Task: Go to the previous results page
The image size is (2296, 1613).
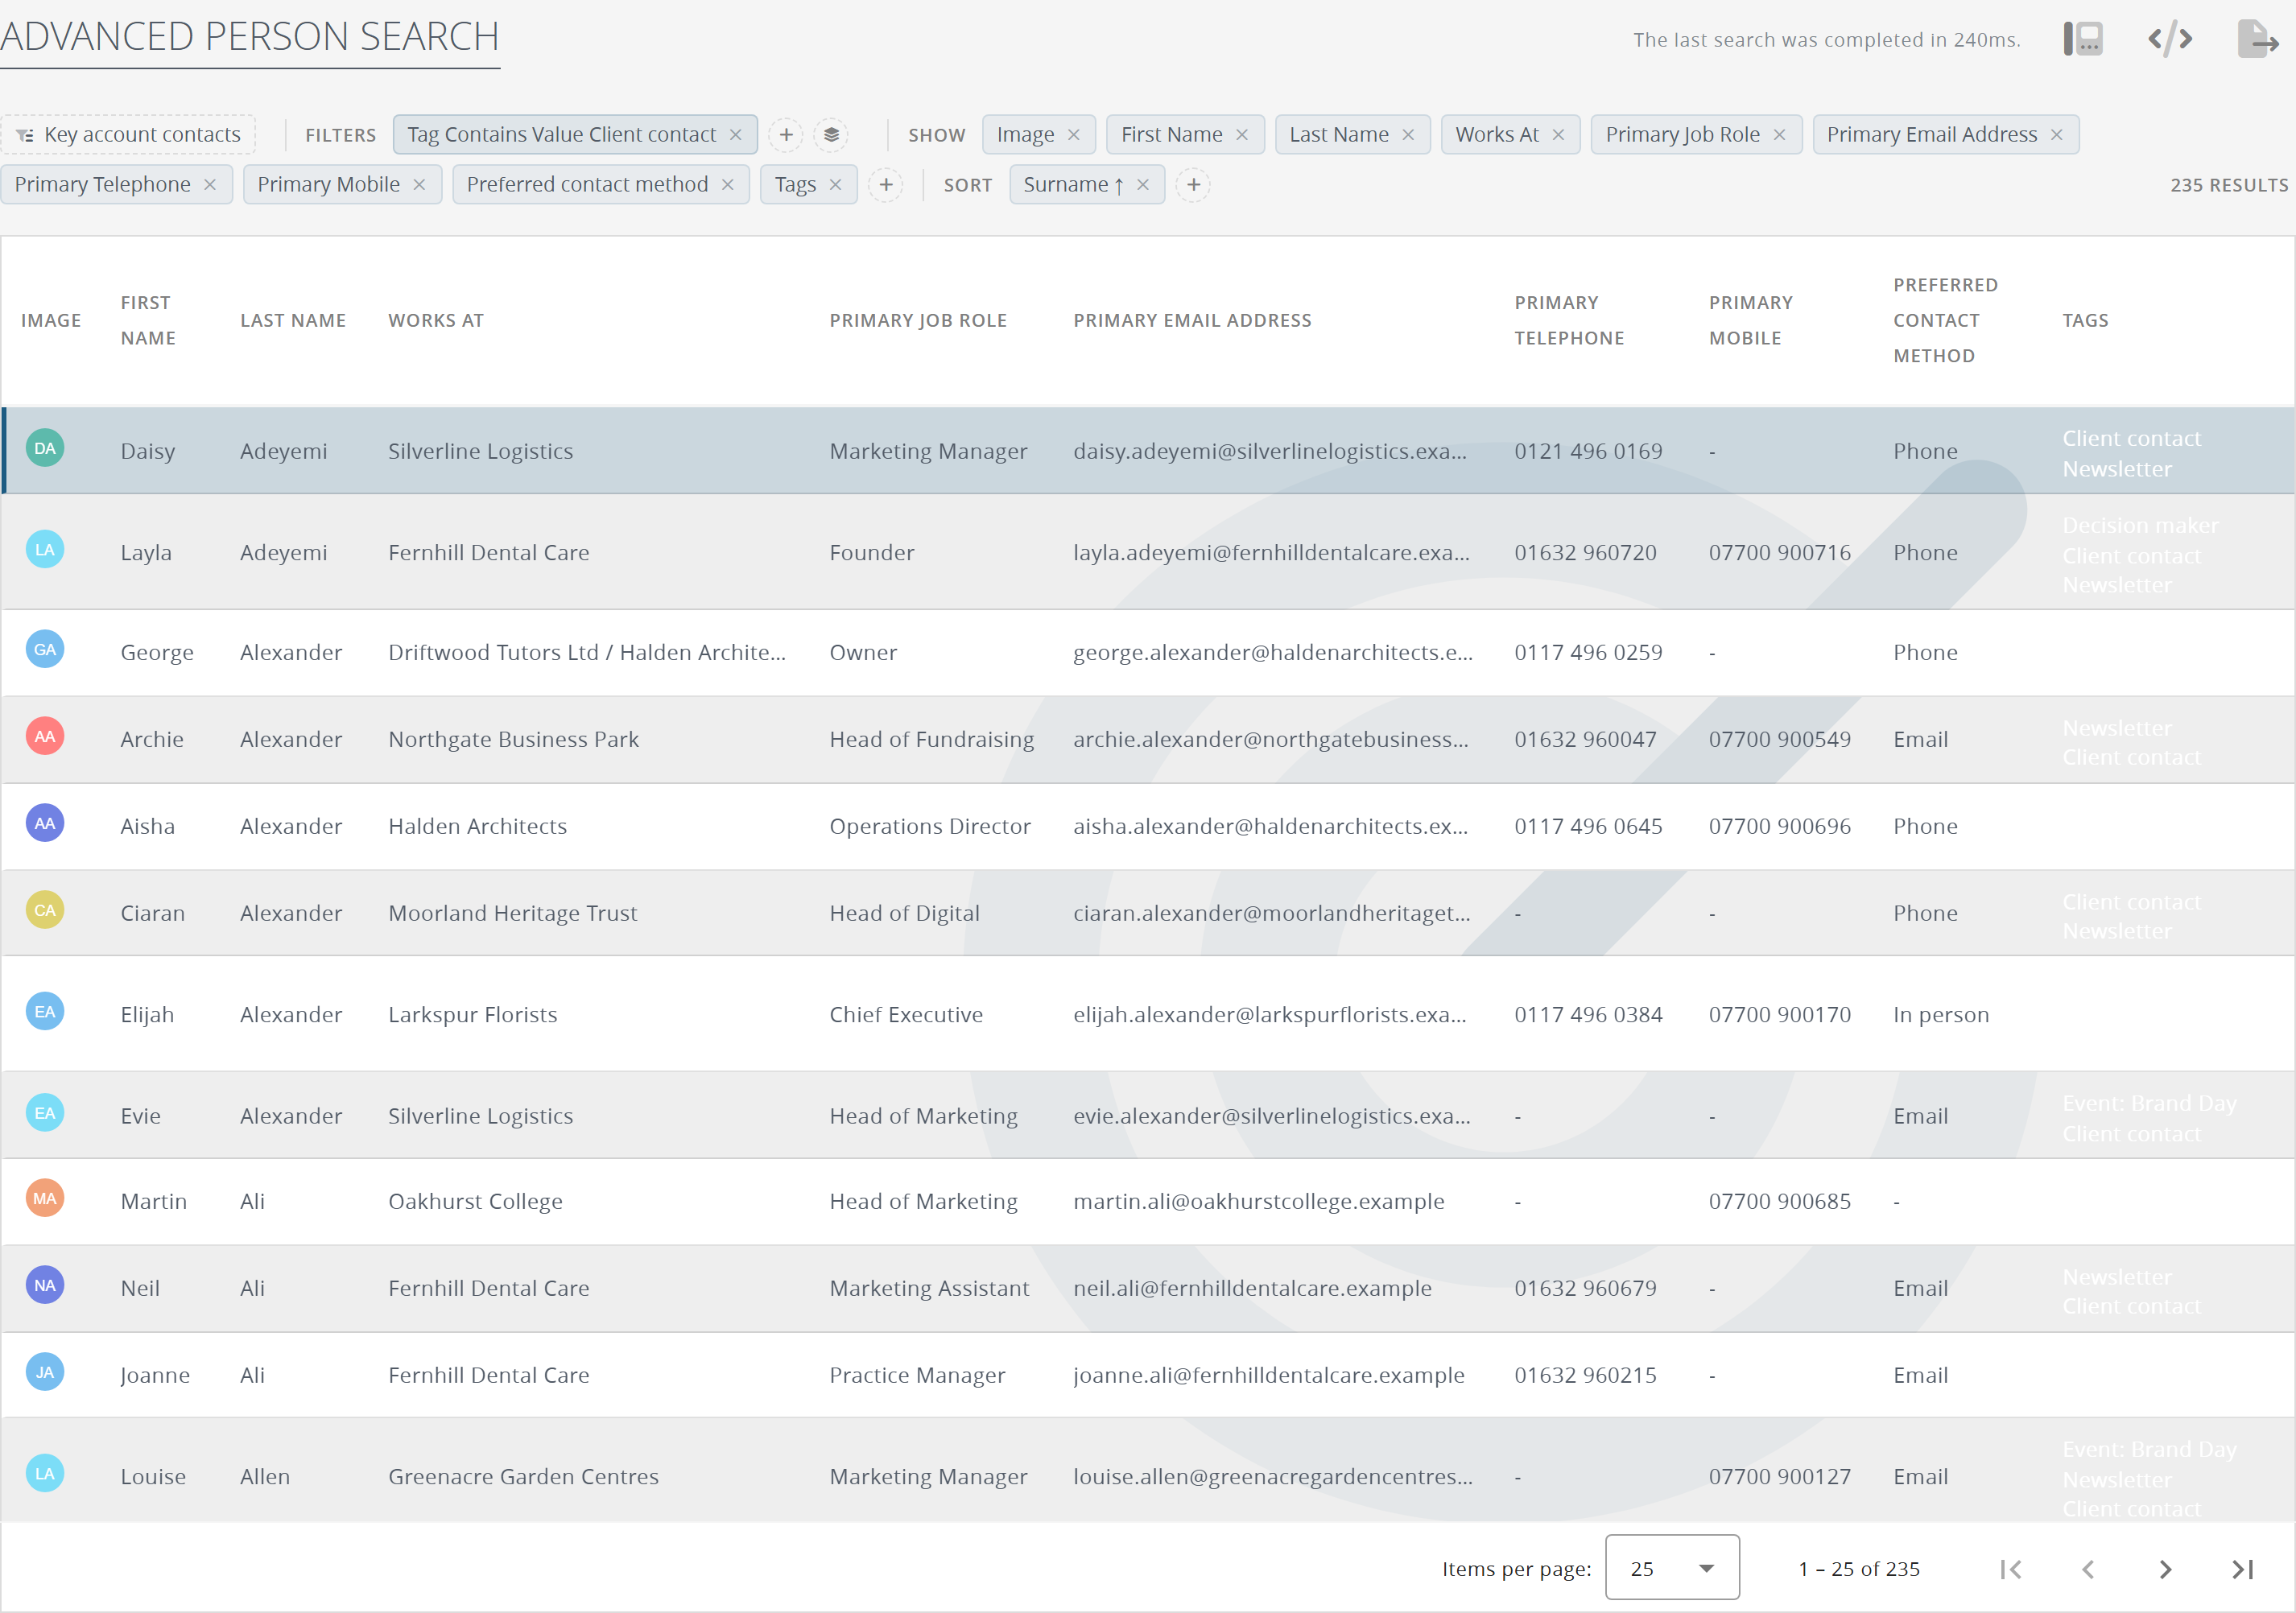Action: pos(2088,1568)
